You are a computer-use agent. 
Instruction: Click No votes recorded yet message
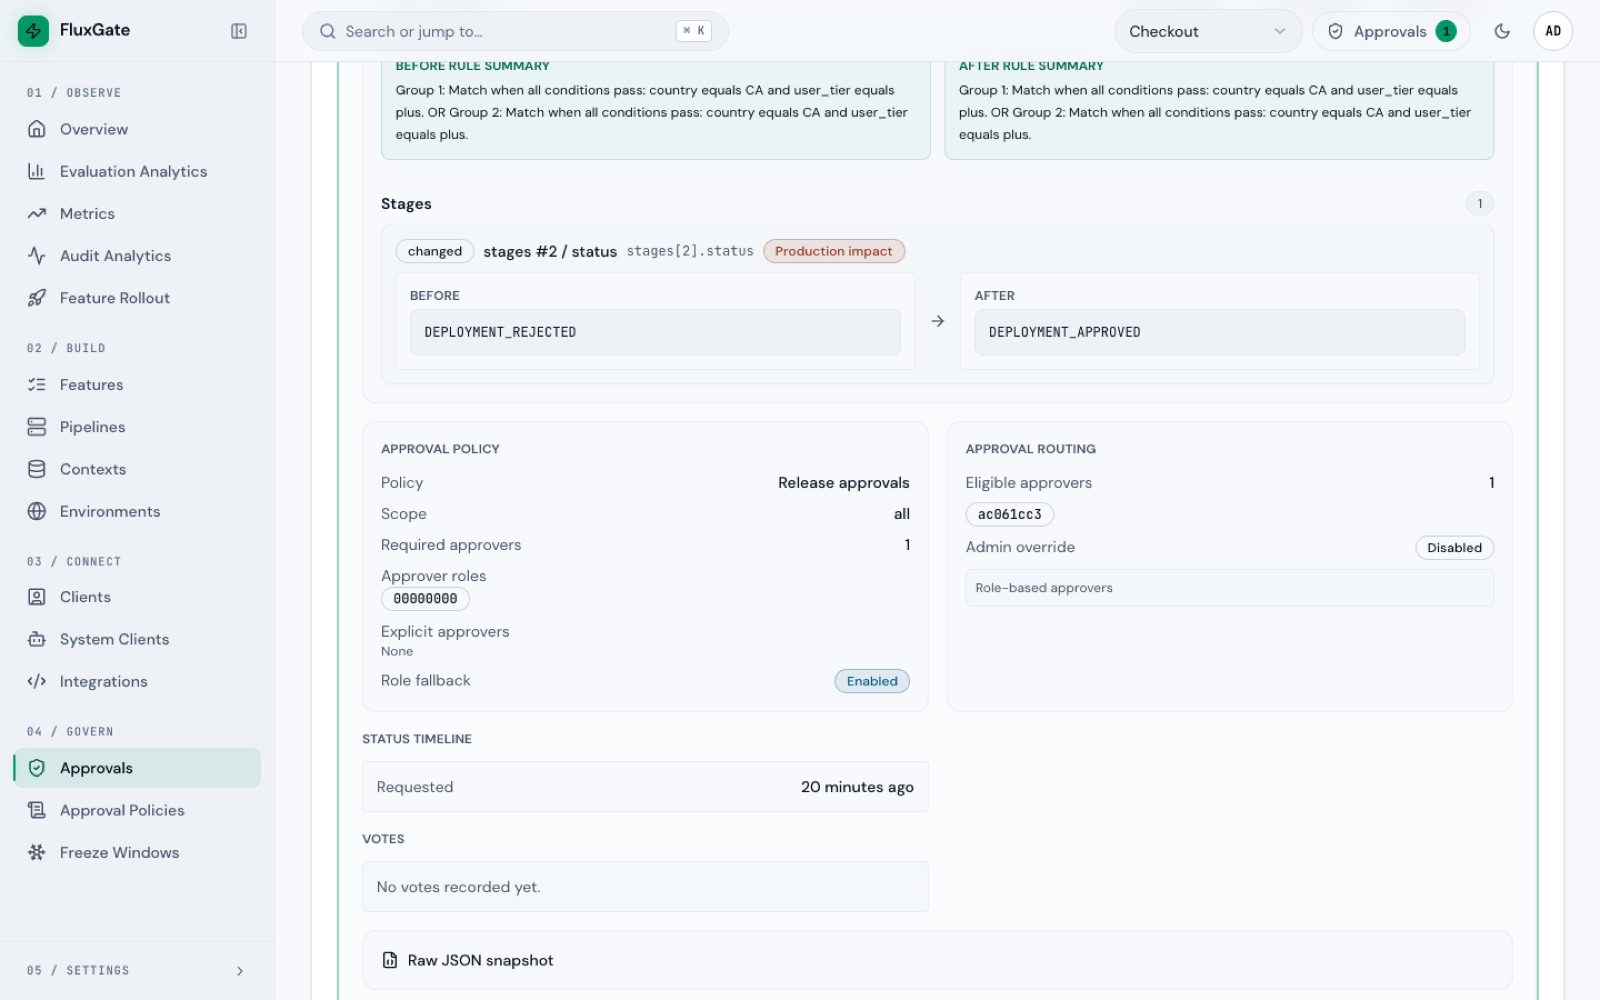coord(645,887)
